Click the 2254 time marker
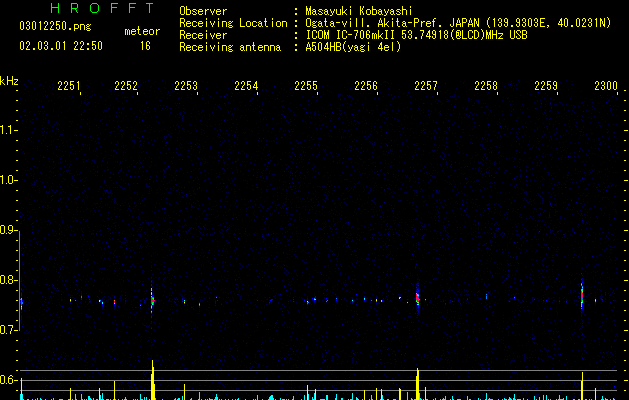 coord(246,86)
